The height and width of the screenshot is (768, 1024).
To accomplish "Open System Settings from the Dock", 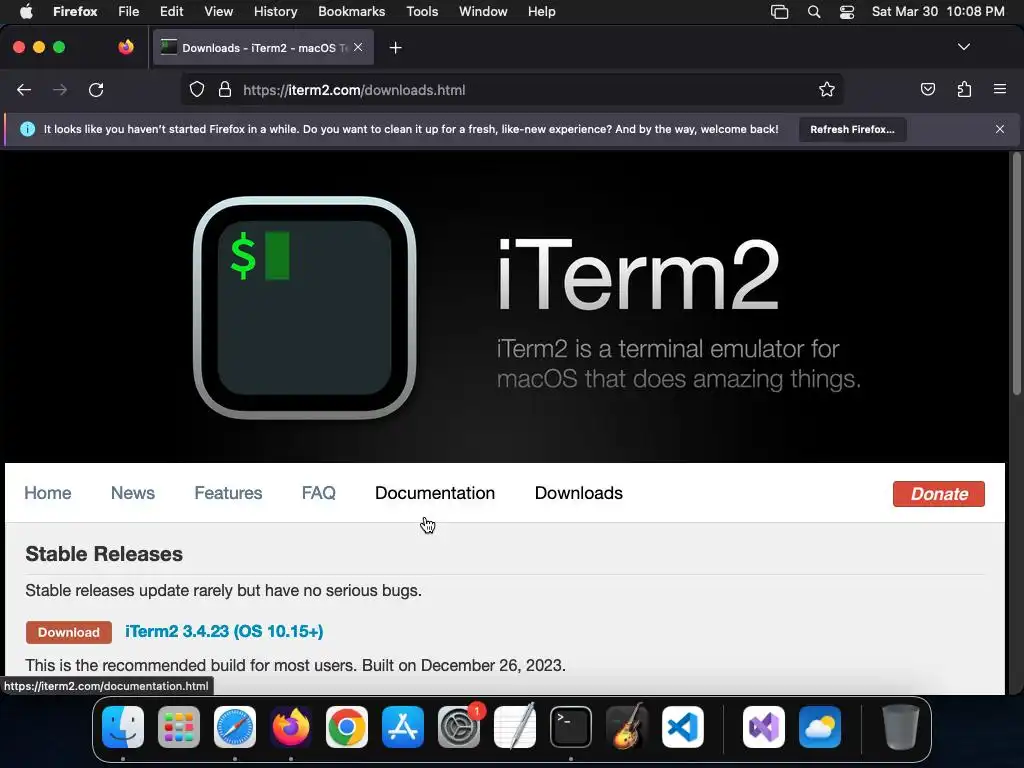I will click(459, 727).
